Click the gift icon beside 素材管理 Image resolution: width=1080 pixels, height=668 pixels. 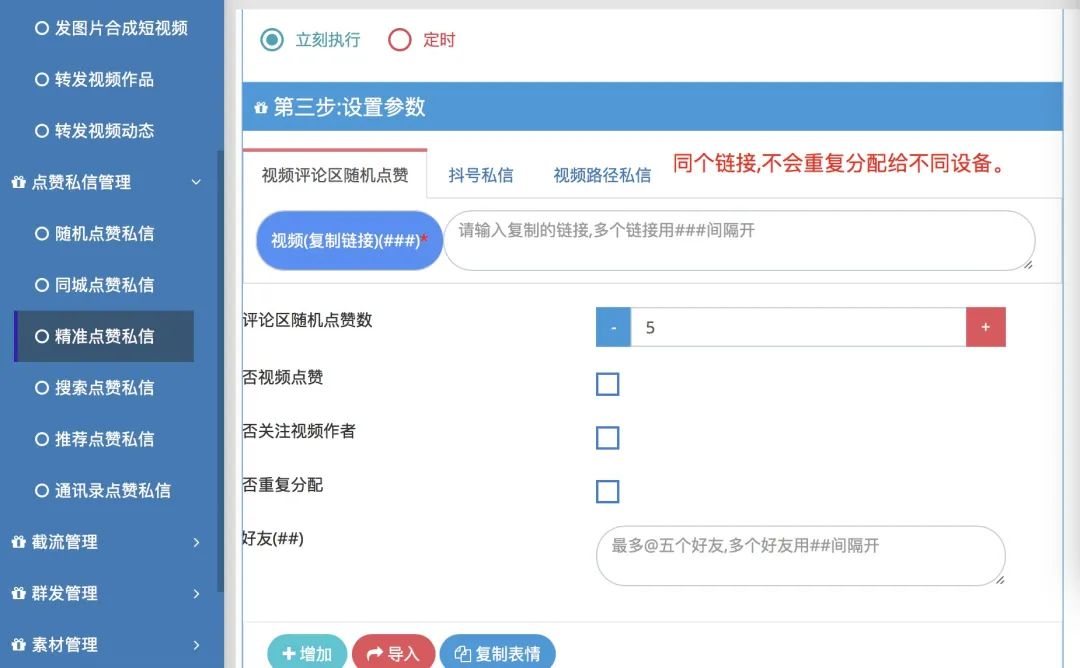click(19, 645)
